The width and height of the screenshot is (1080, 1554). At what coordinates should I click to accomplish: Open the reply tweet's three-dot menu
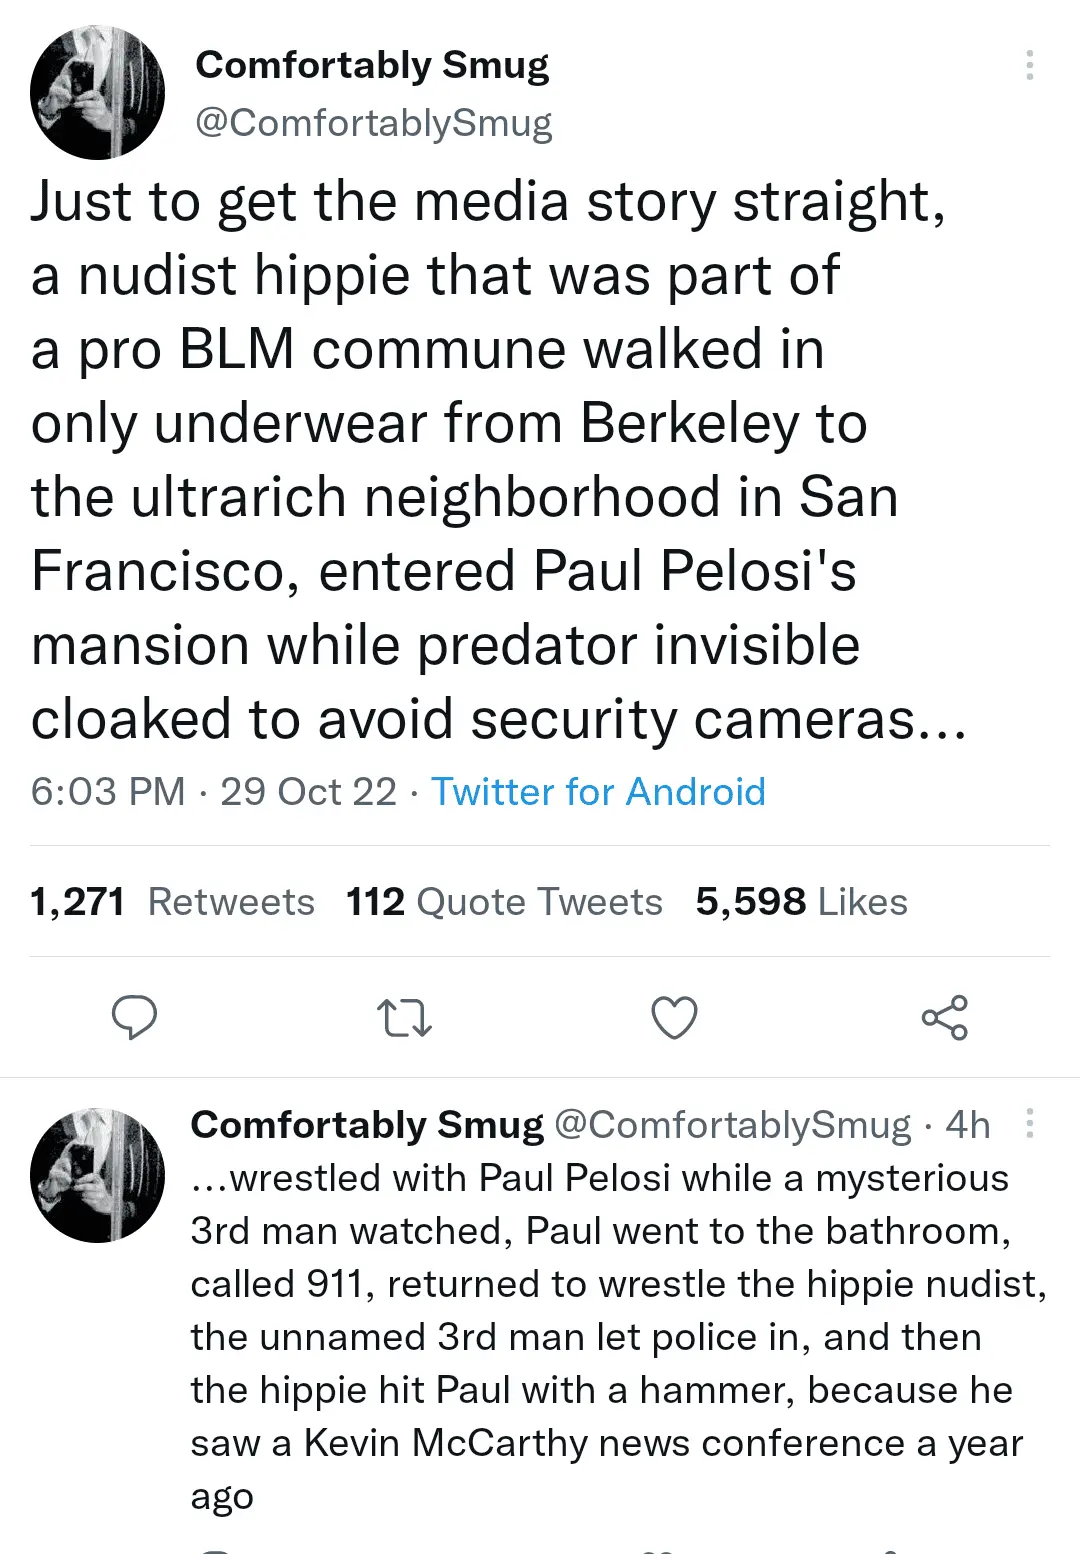coord(1029,1124)
